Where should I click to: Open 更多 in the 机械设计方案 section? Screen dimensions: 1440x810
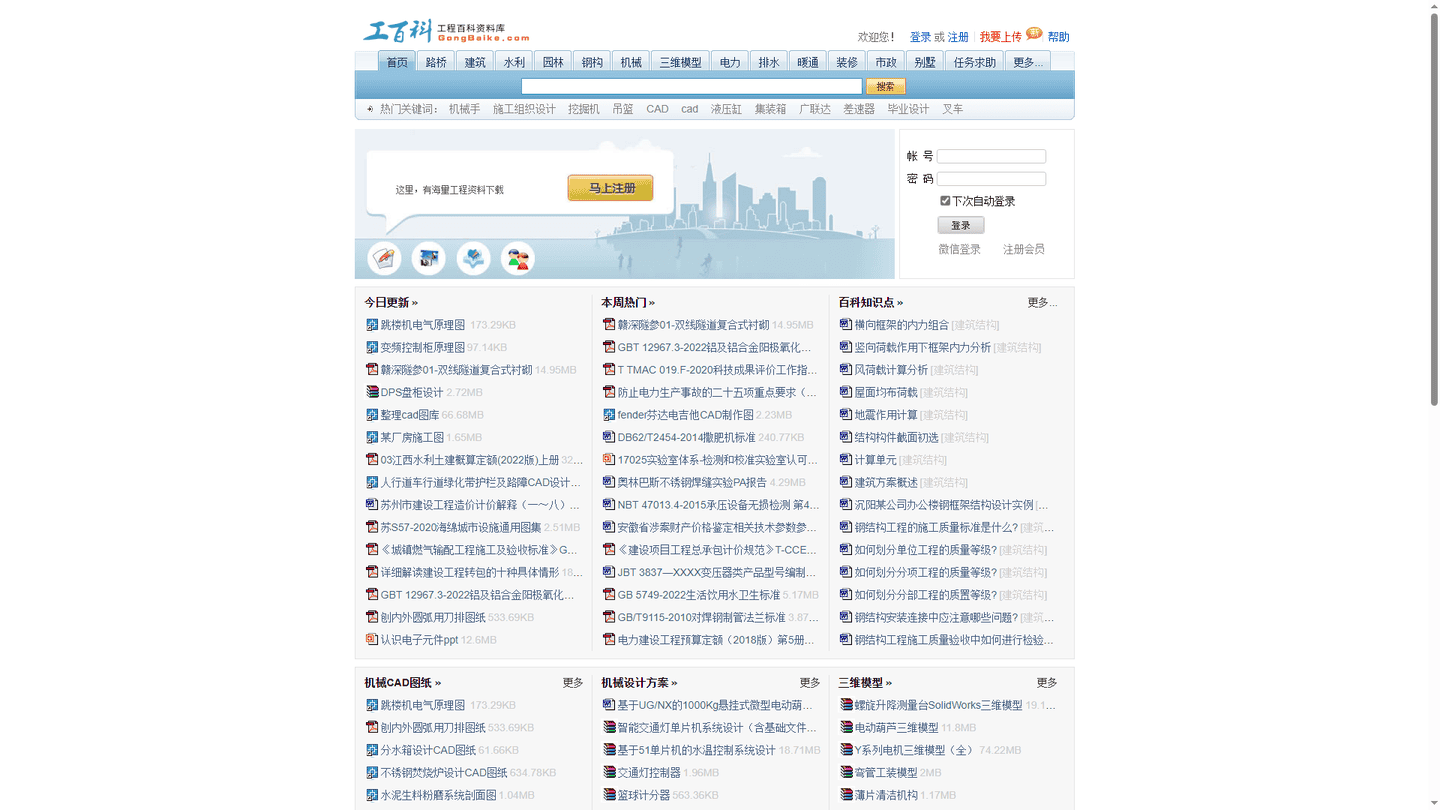click(x=810, y=682)
